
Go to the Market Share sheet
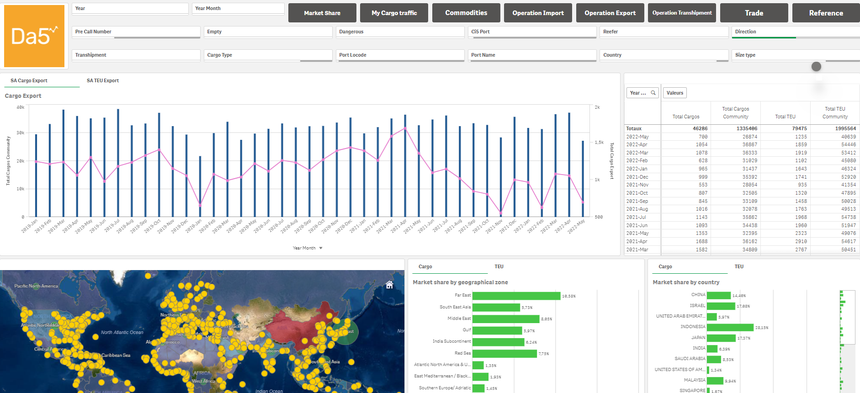click(322, 13)
